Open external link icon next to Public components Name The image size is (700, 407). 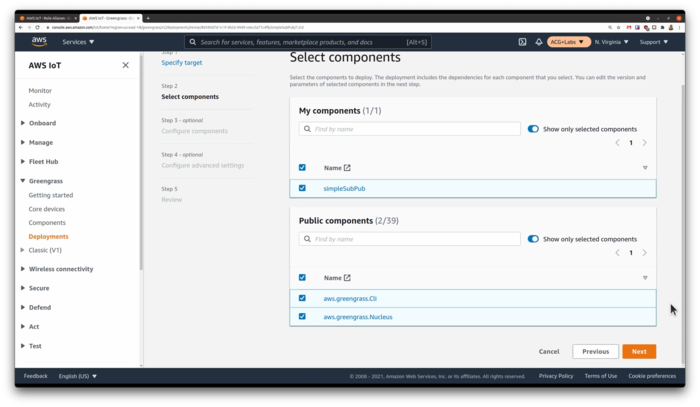point(347,278)
